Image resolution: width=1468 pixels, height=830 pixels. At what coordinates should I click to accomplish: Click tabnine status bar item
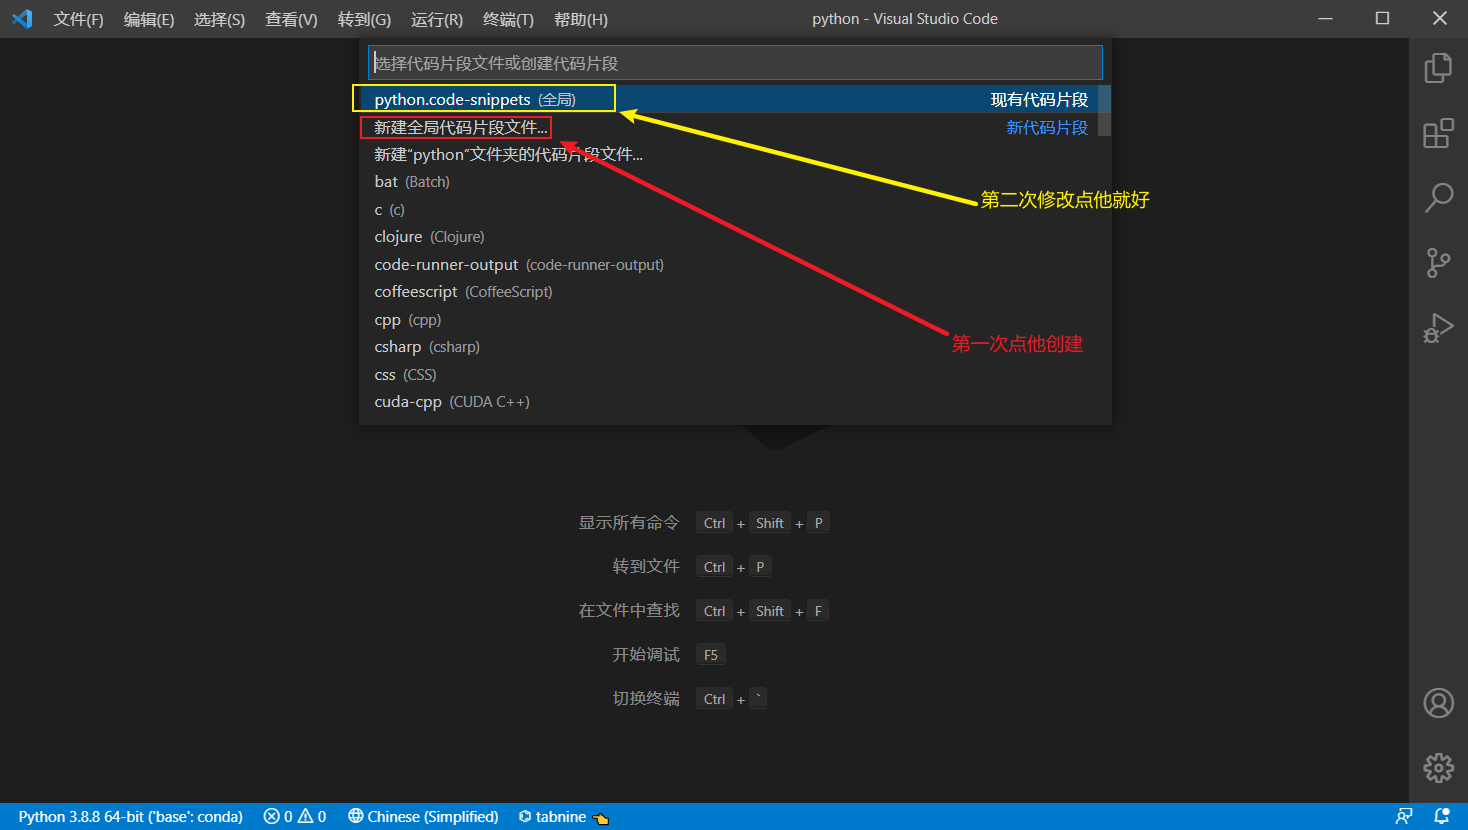[563, 817]
